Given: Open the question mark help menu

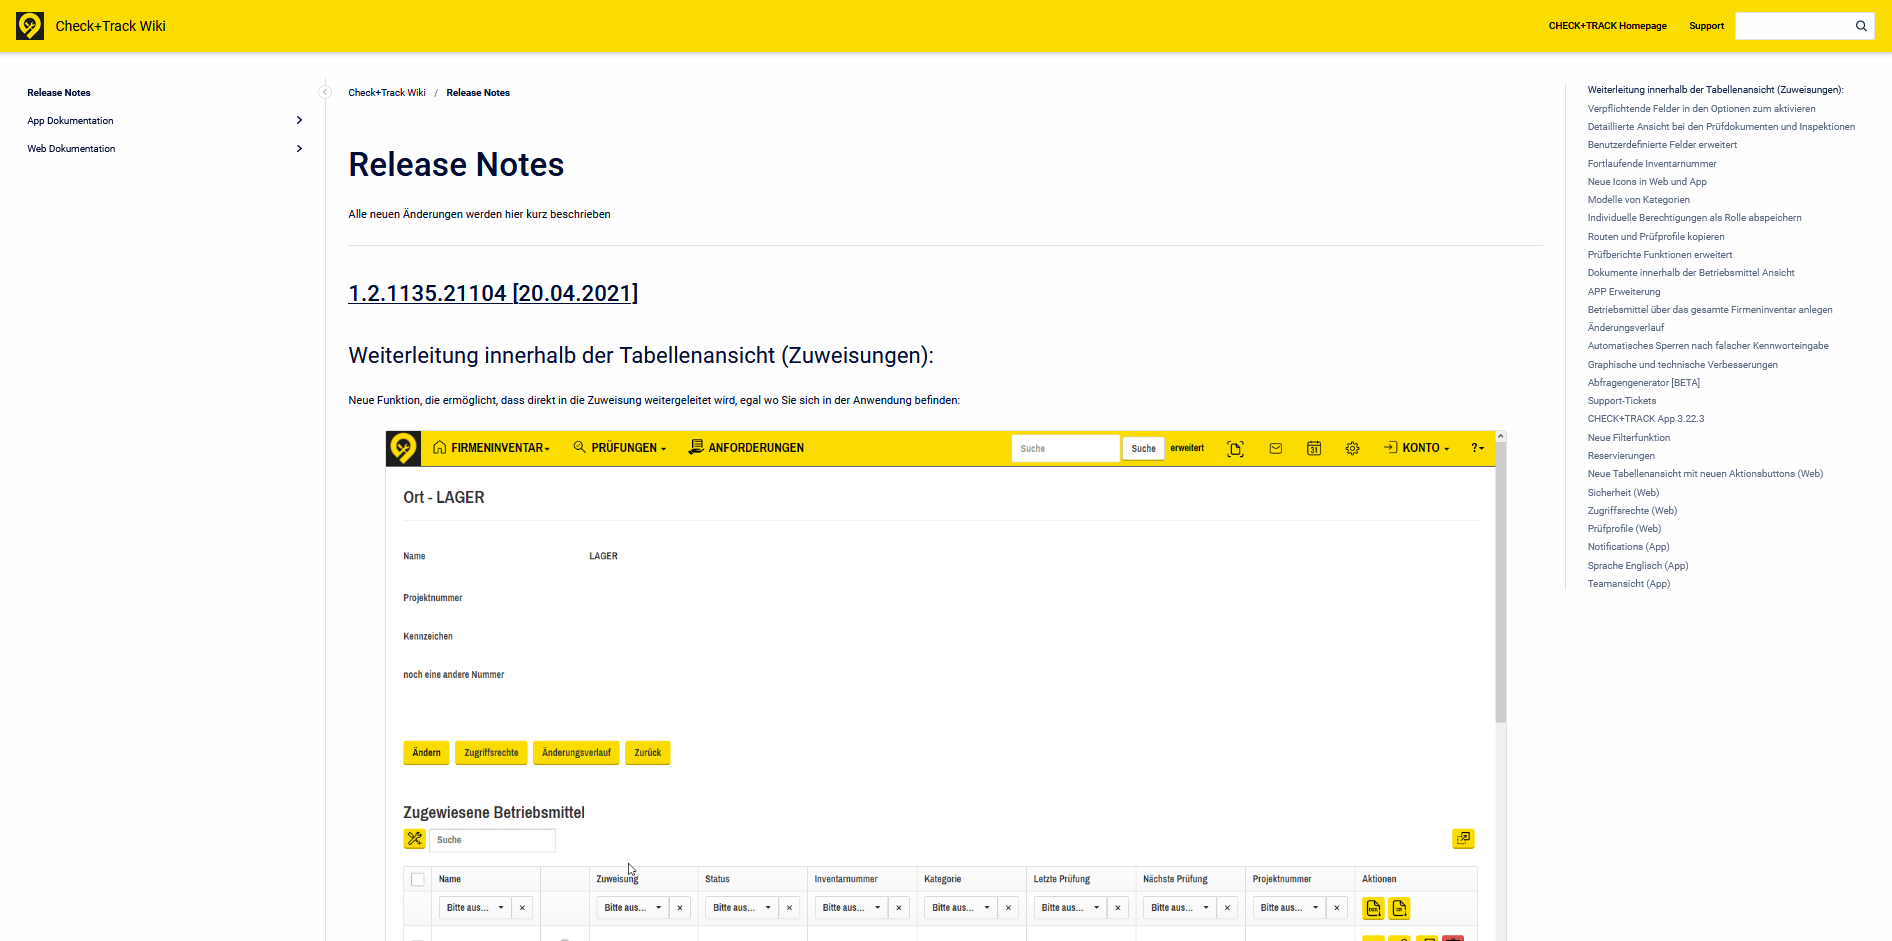Looking at the screenshot, I should click(x=1477, y=448).
